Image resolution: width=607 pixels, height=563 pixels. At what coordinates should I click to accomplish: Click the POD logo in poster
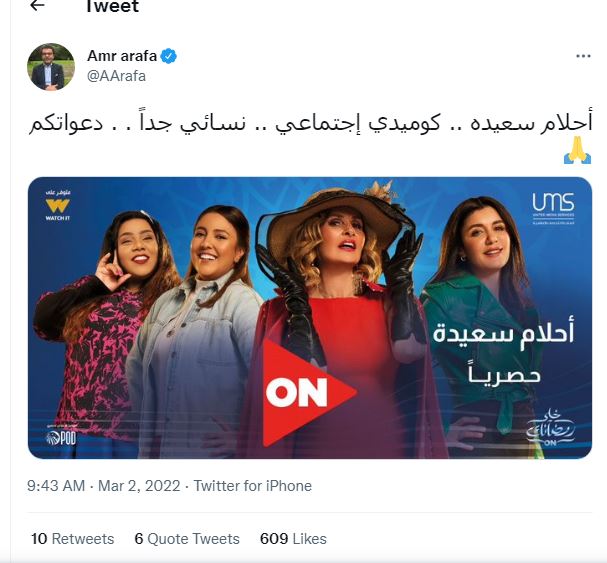(60, 437)
